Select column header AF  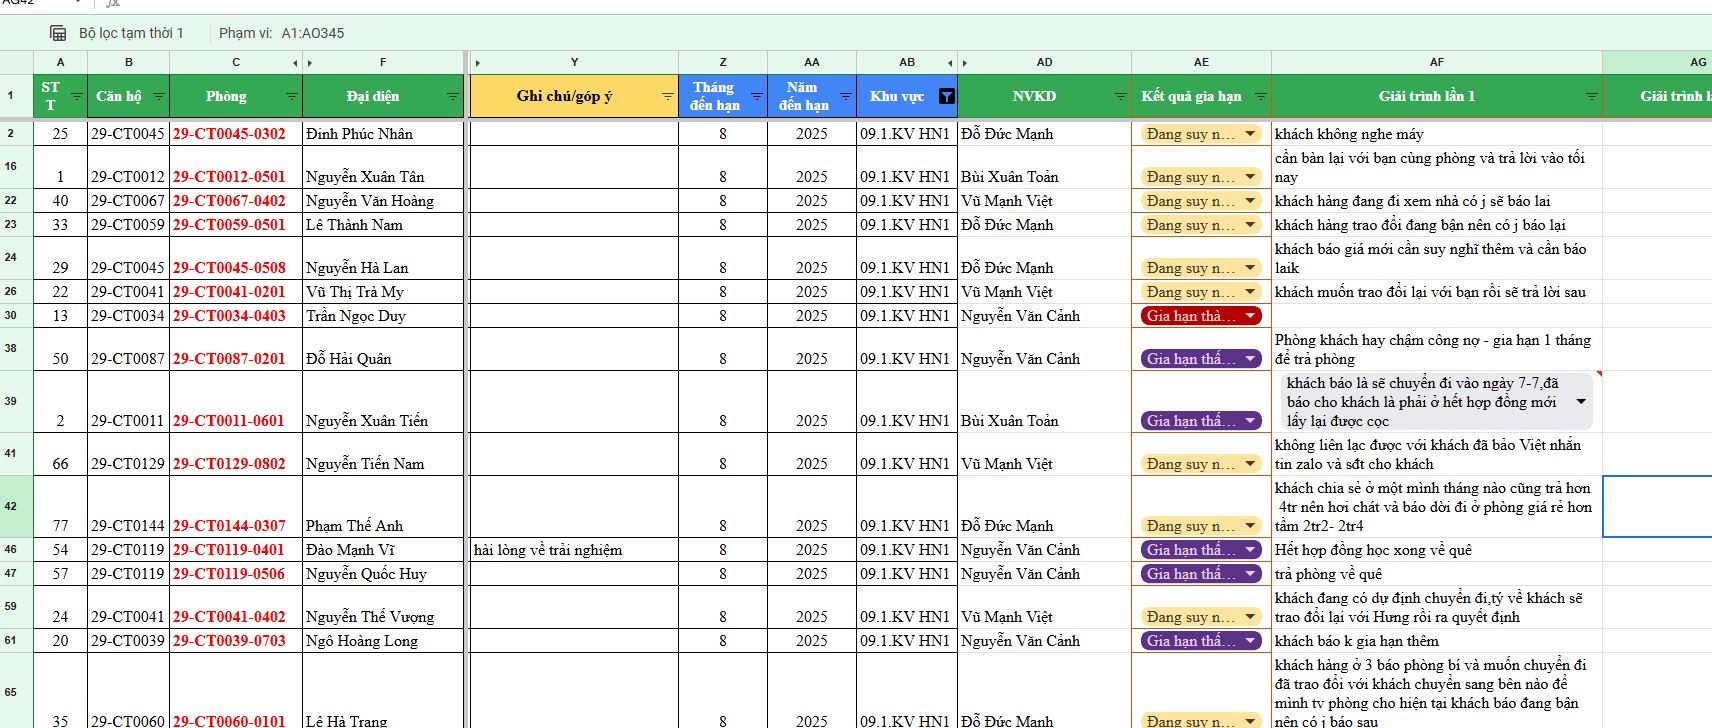tap(1436, 62)
